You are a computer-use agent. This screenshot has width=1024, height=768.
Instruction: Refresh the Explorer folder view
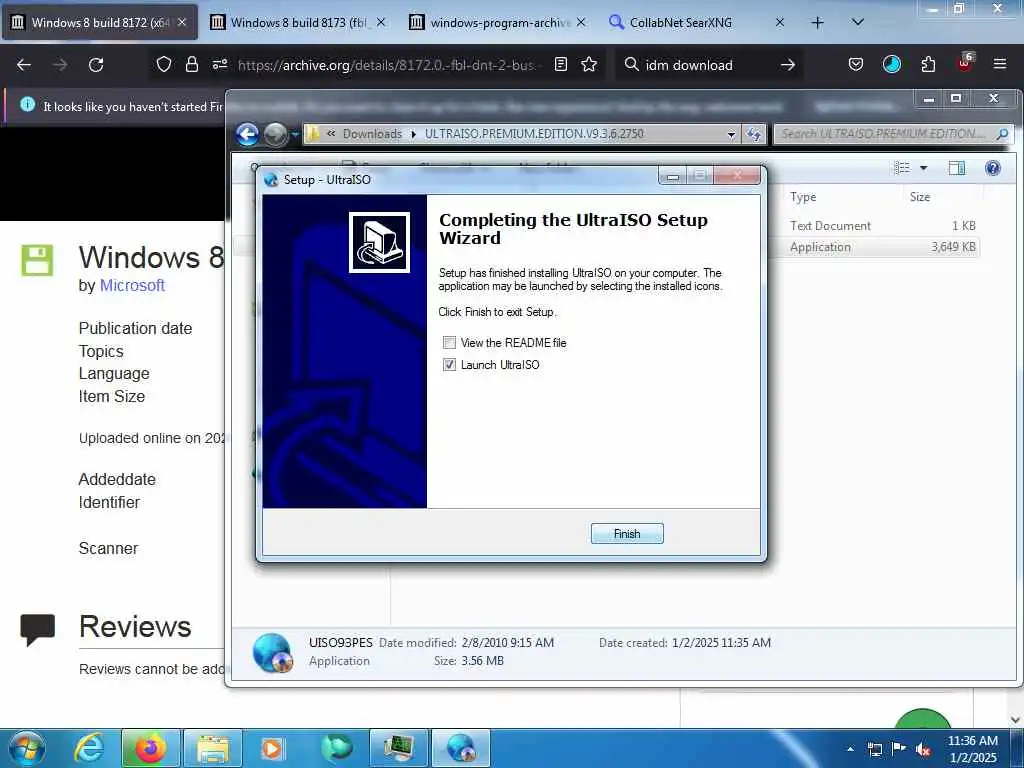coord(754,134)
